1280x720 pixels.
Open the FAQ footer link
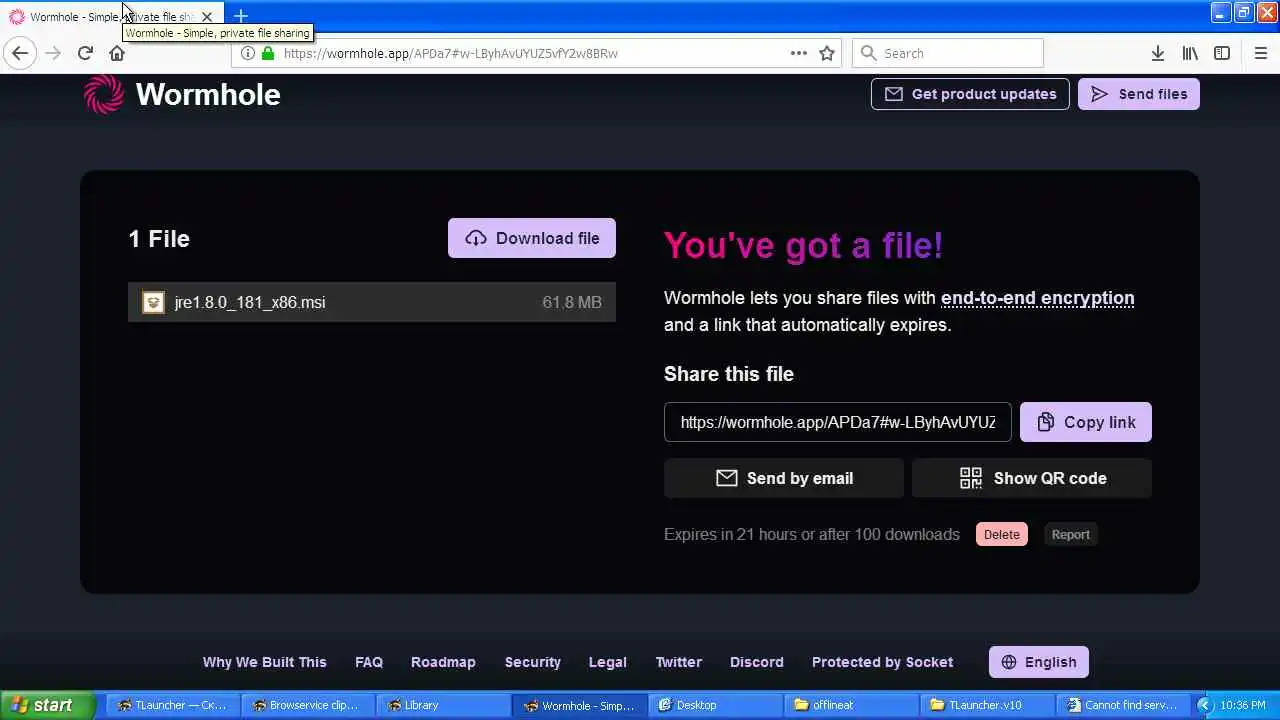click(369, 662)
